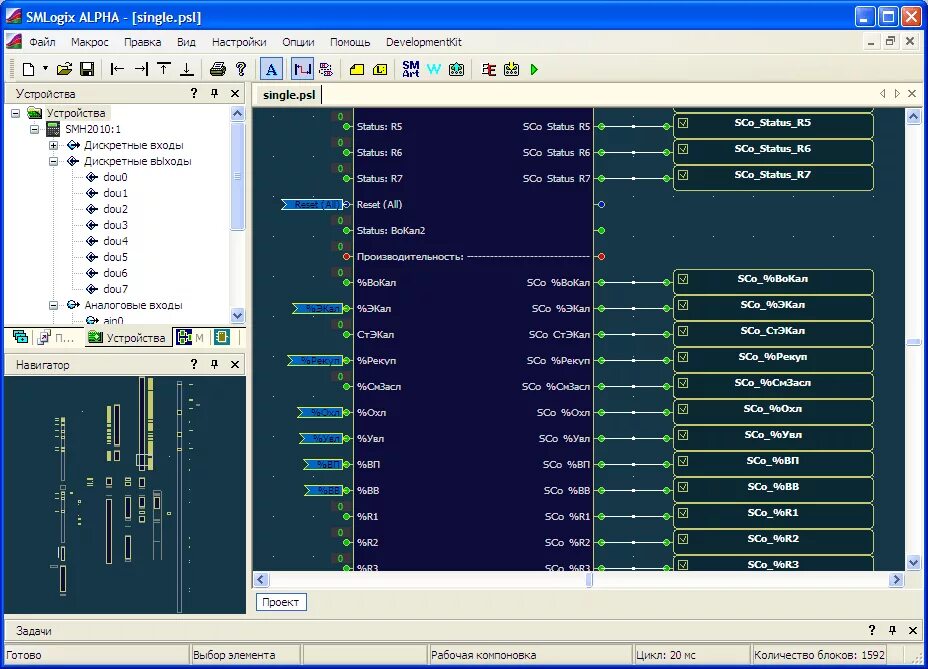Open the panel tab labeled П...

pyautogui.click(x=56, y=337)
